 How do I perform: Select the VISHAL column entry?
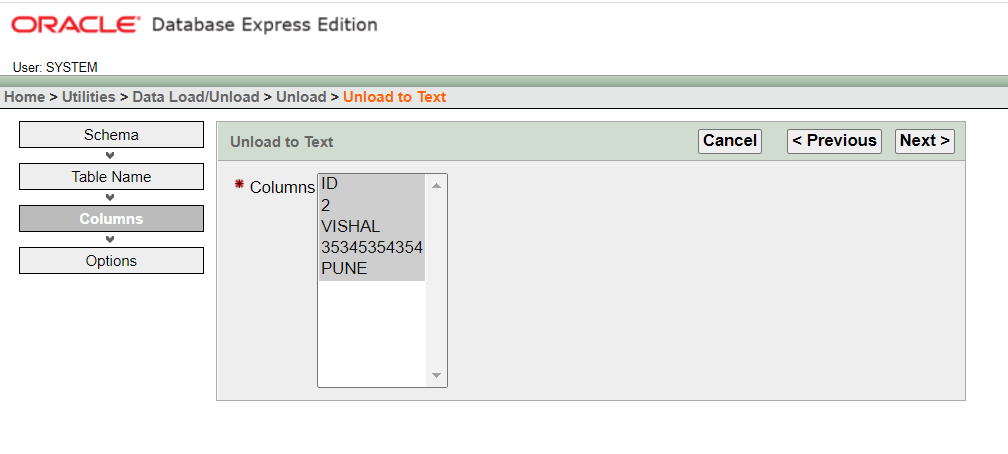371,227
